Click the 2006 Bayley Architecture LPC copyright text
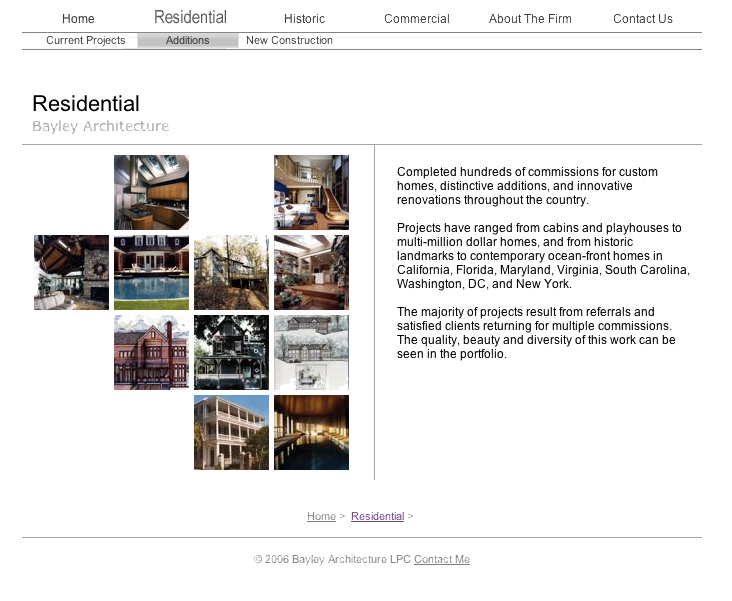732x601 pixels. click(332, 559)
